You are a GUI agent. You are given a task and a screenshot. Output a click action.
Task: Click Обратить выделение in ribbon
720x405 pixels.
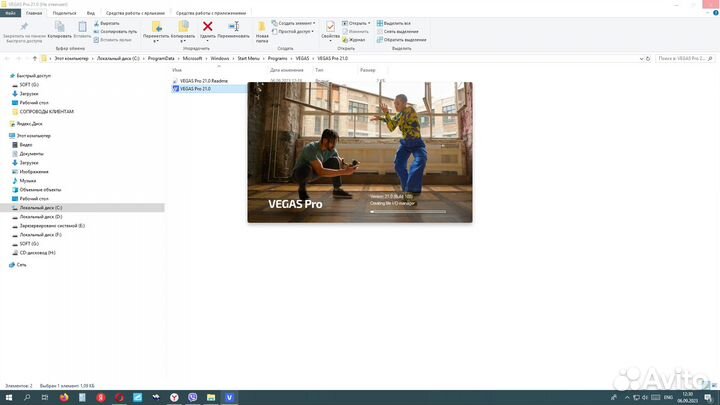click(x=401, y=40)
